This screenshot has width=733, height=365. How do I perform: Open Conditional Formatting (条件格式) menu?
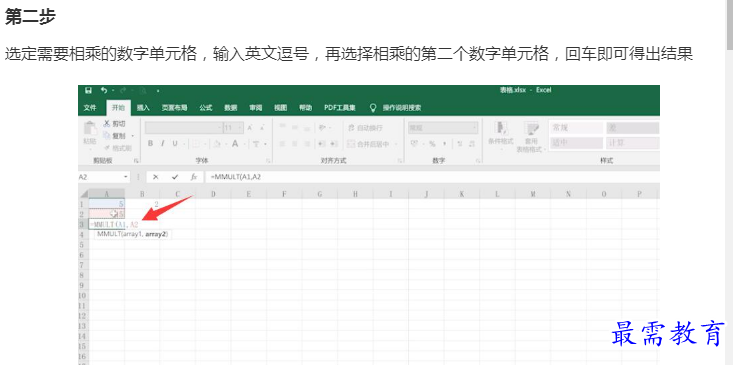coord(501,136)
